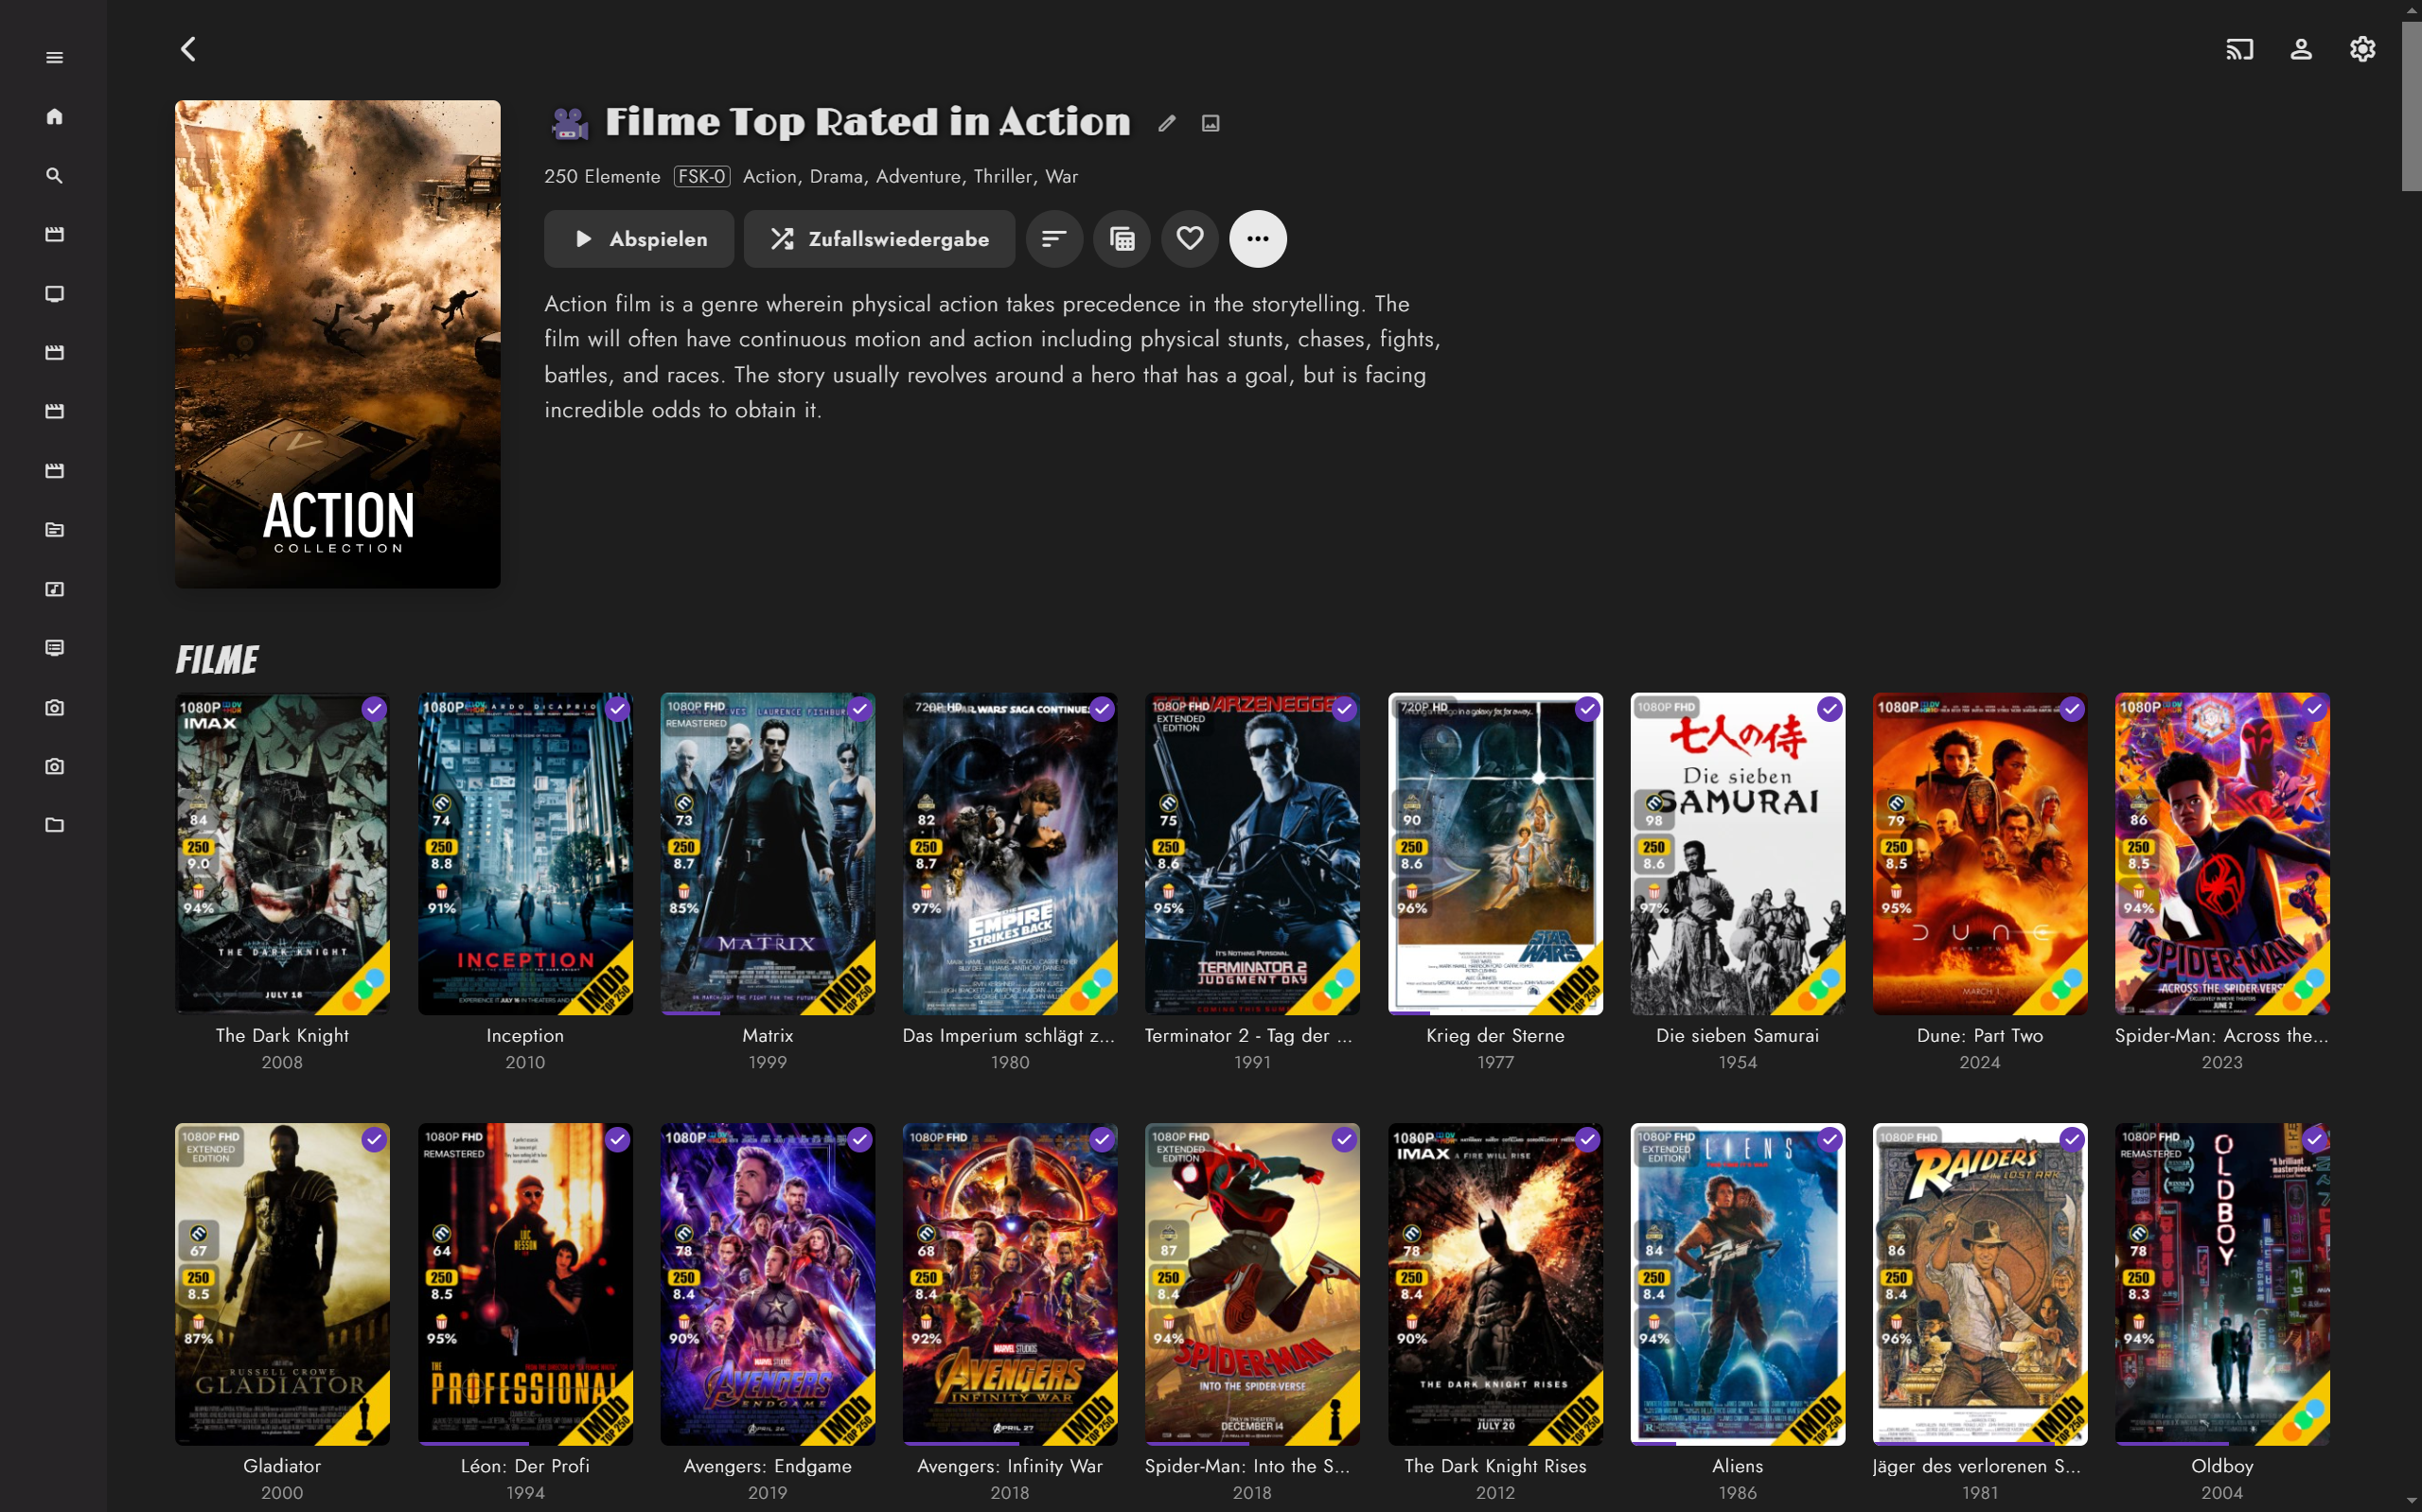2422x1512 pixels.
Task: Toggle watched checkmark on The Dark Knight
Action: tap(374, 709)
